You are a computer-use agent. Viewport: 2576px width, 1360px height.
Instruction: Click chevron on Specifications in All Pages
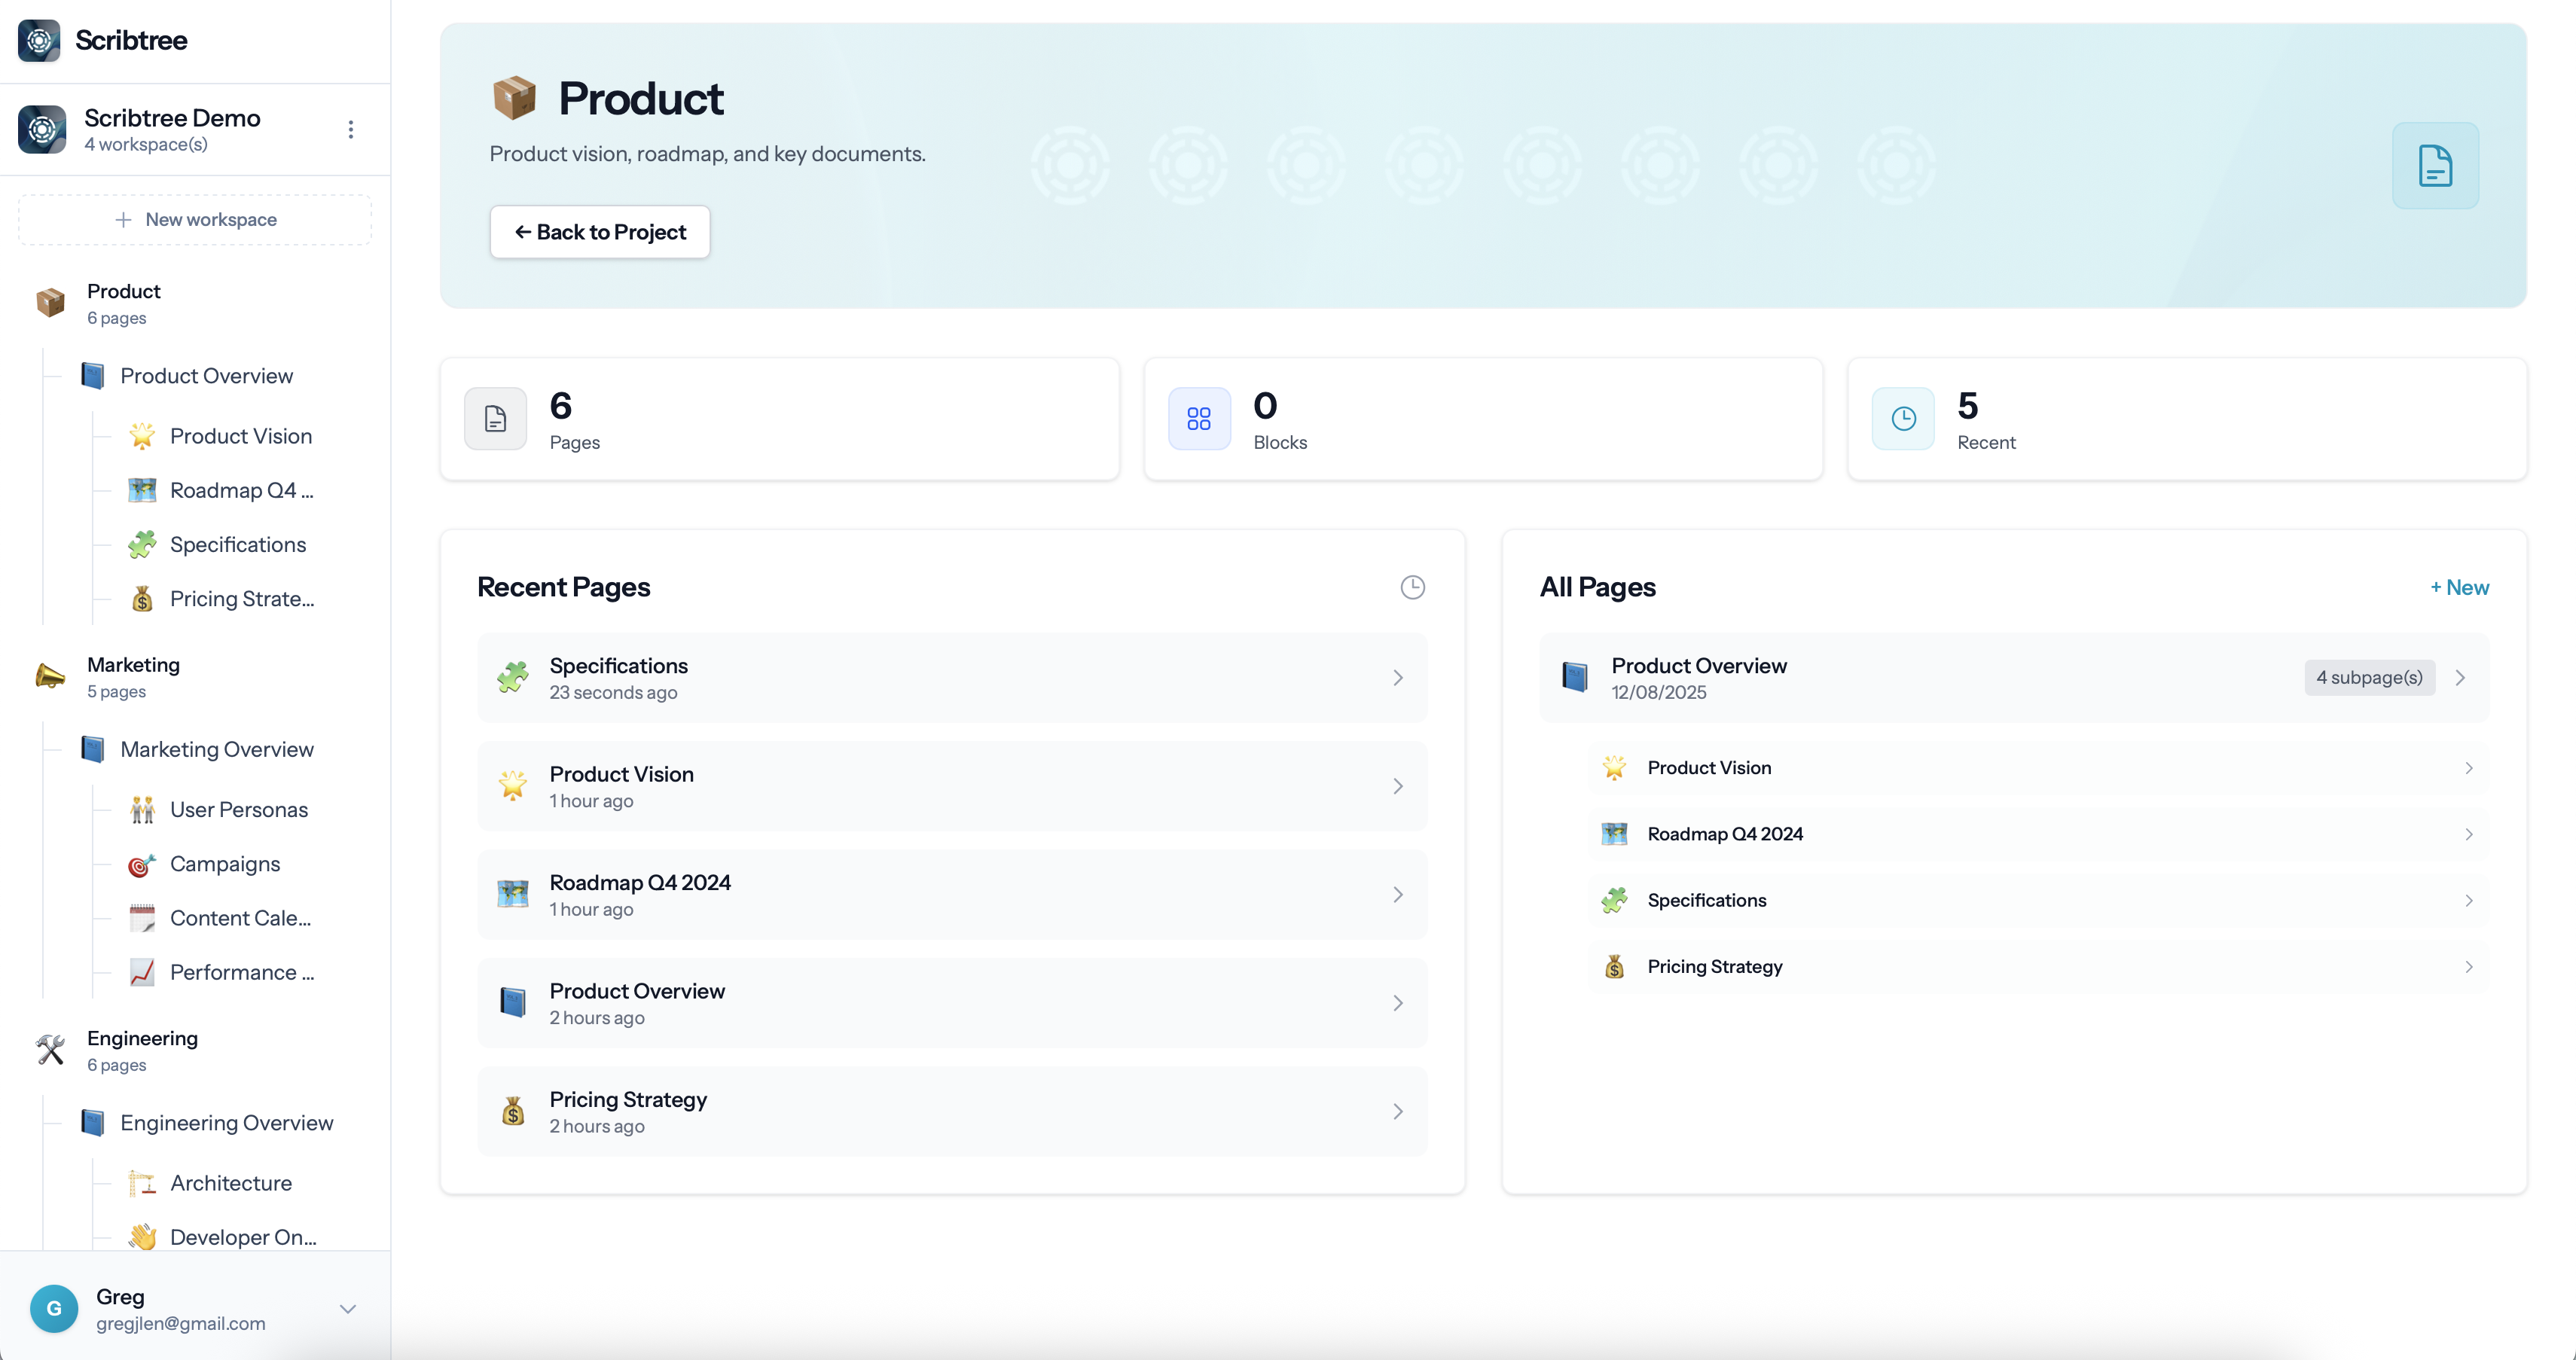pyautogui.click(x=2469, y=901)
